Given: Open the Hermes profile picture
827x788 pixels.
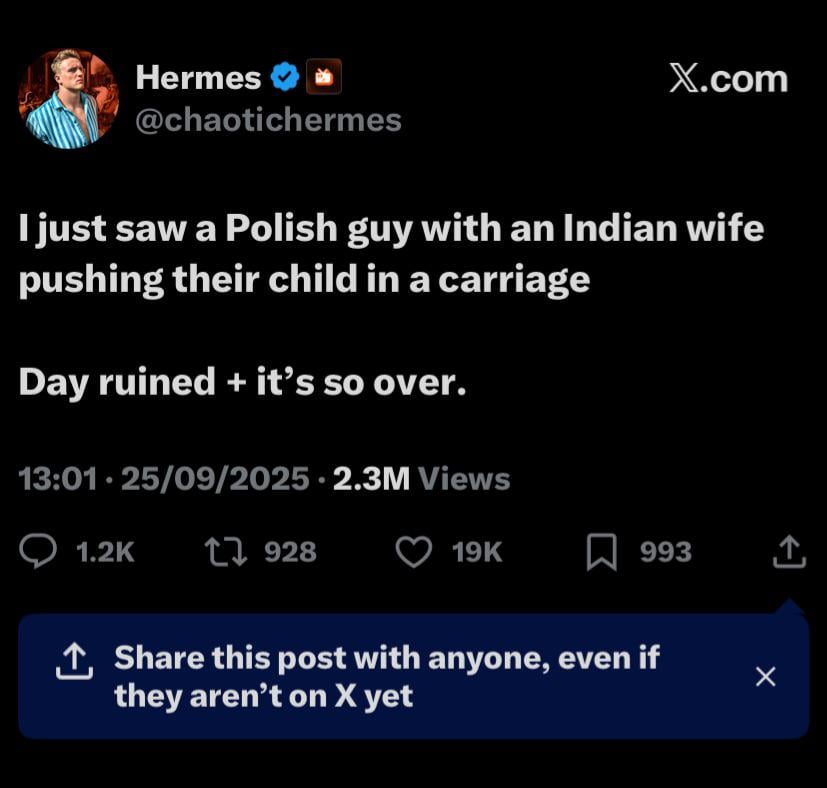Looking at the screenshot, I should (x=68, y=98).
